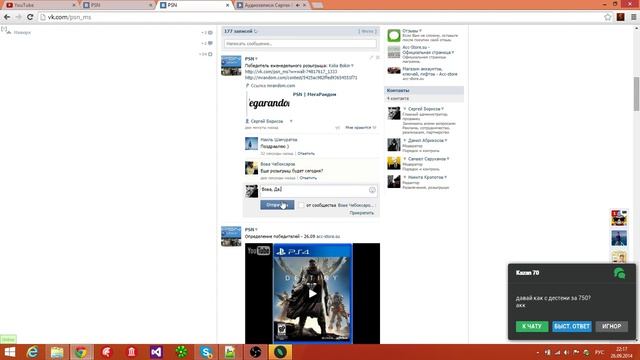Click the PSN group avatar on top post
Viewport: 640px width, 360px height.
click(231, 66)
